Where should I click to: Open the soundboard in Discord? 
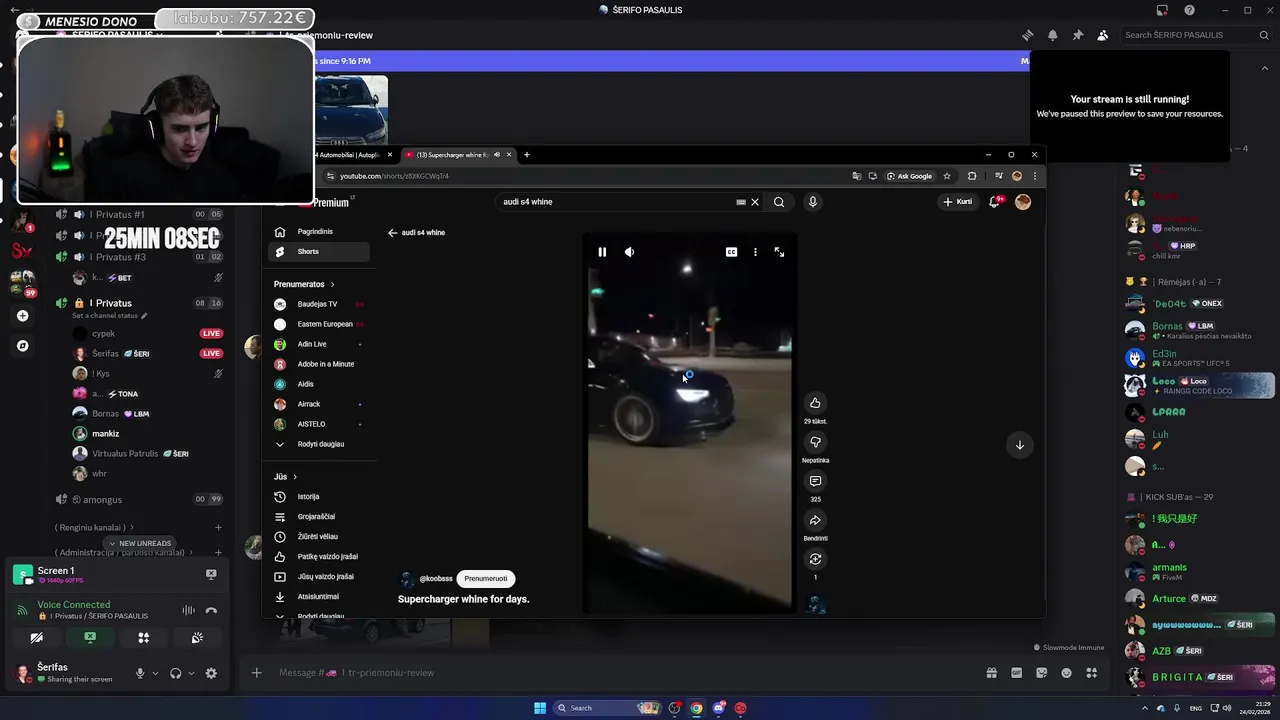(x=197, y=638)
